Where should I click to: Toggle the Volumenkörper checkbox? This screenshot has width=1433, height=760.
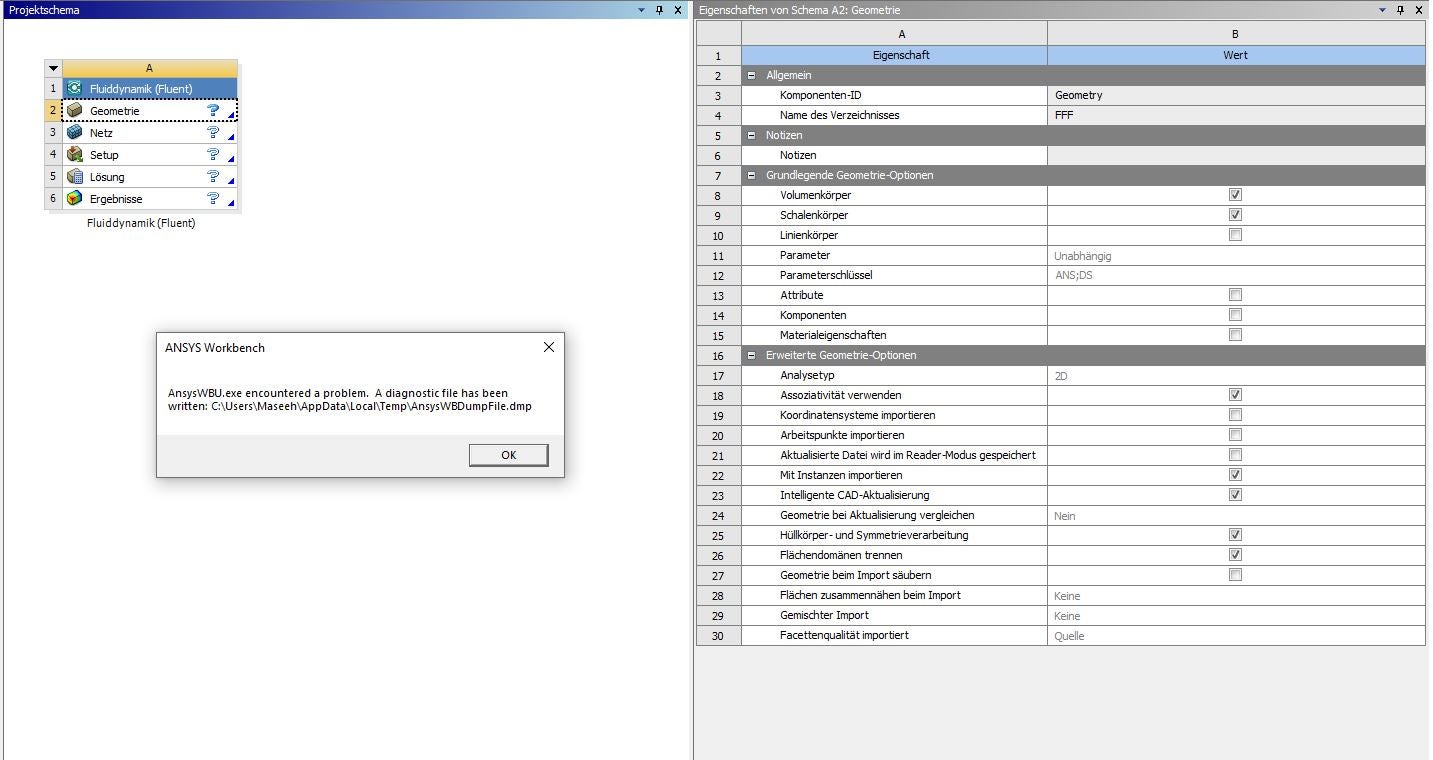pos(1235,195)
